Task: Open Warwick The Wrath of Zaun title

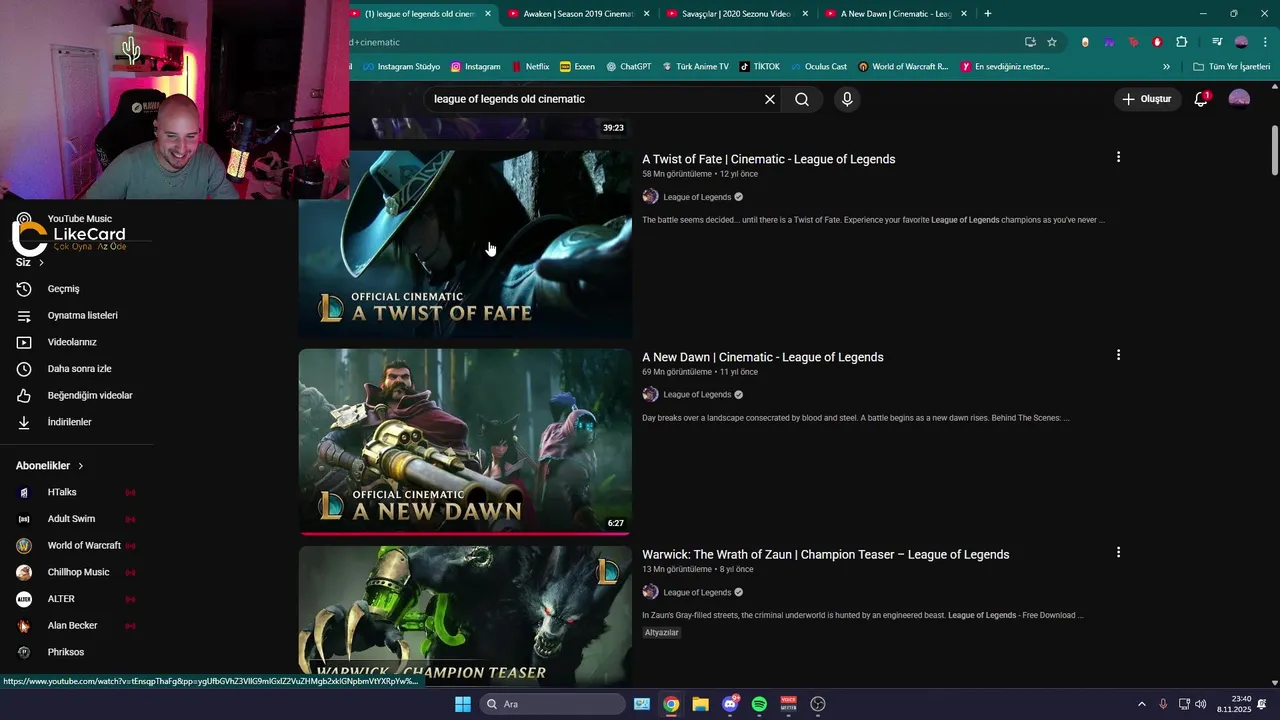Action: point(825,555)
